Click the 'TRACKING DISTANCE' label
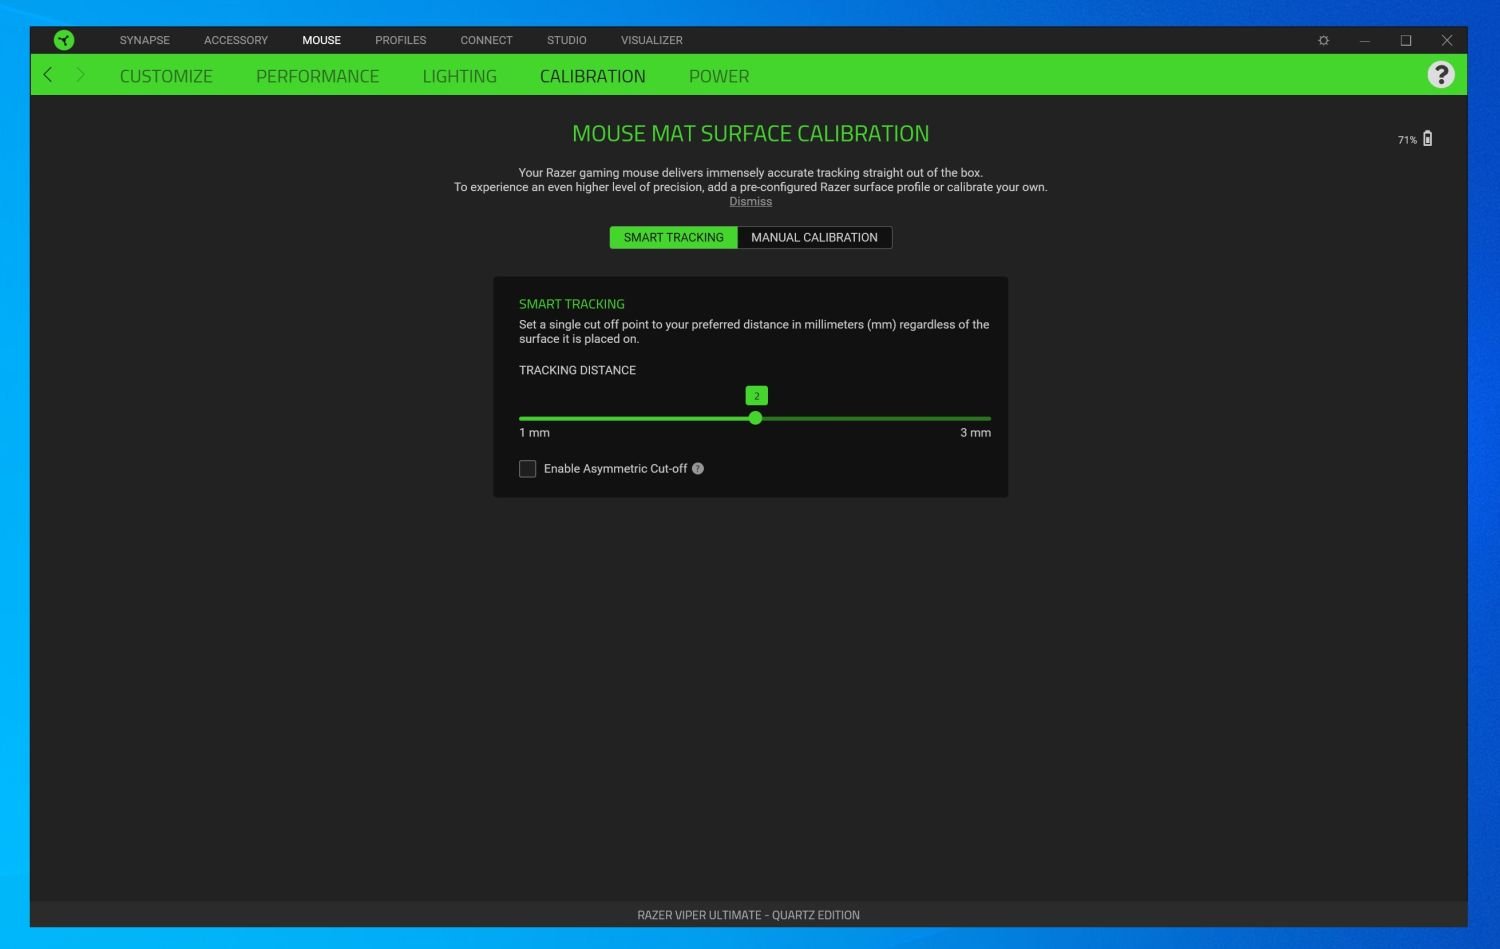 [x=578, y=370]
